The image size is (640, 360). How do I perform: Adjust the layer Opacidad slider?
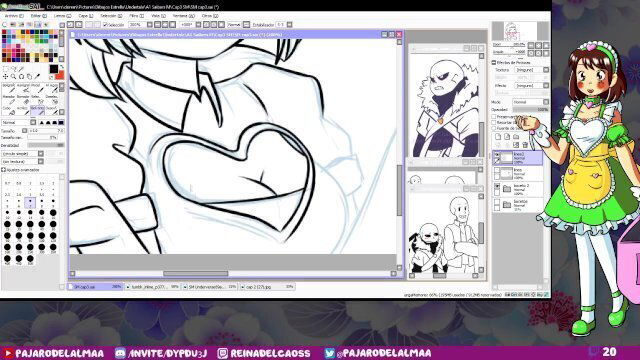point(530,109)
